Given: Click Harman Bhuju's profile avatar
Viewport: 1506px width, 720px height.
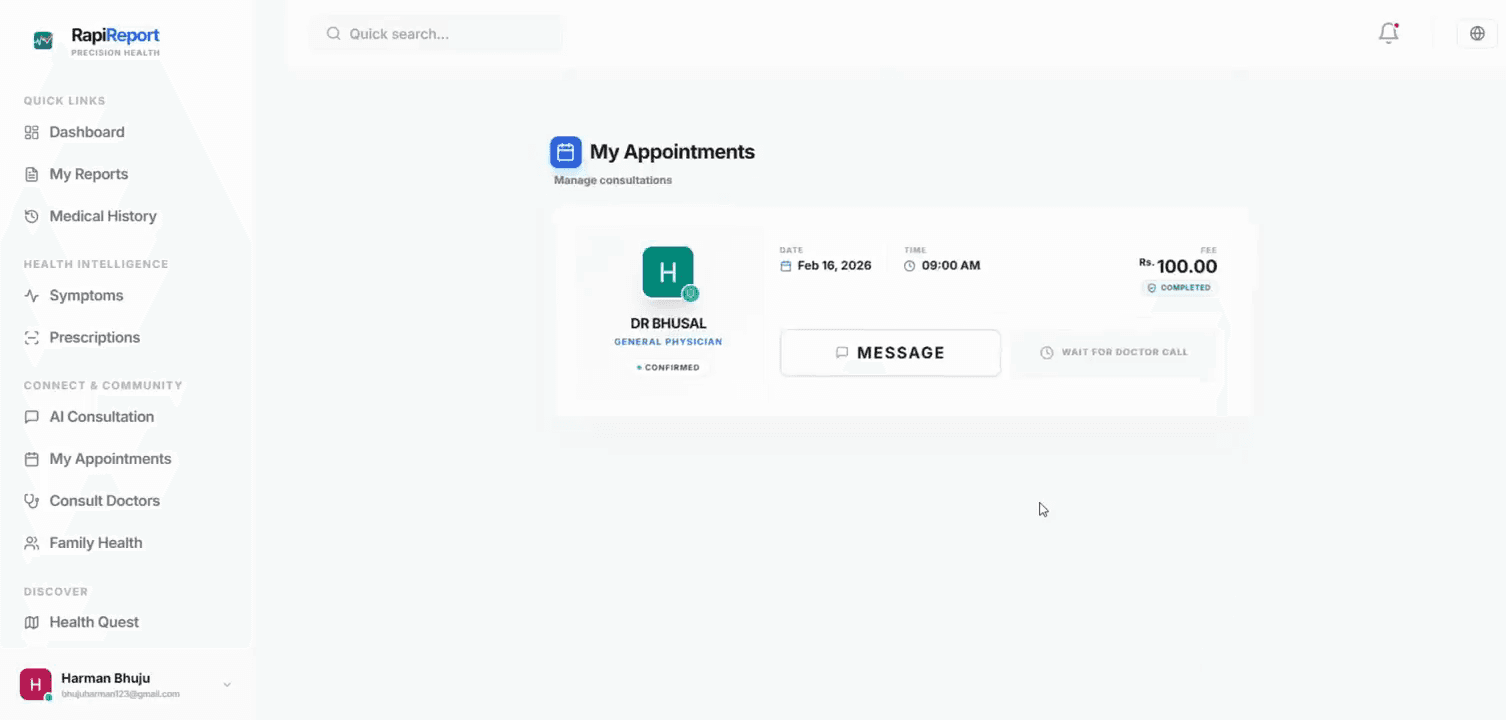Looking at the screenshot, I should [35, 684].
